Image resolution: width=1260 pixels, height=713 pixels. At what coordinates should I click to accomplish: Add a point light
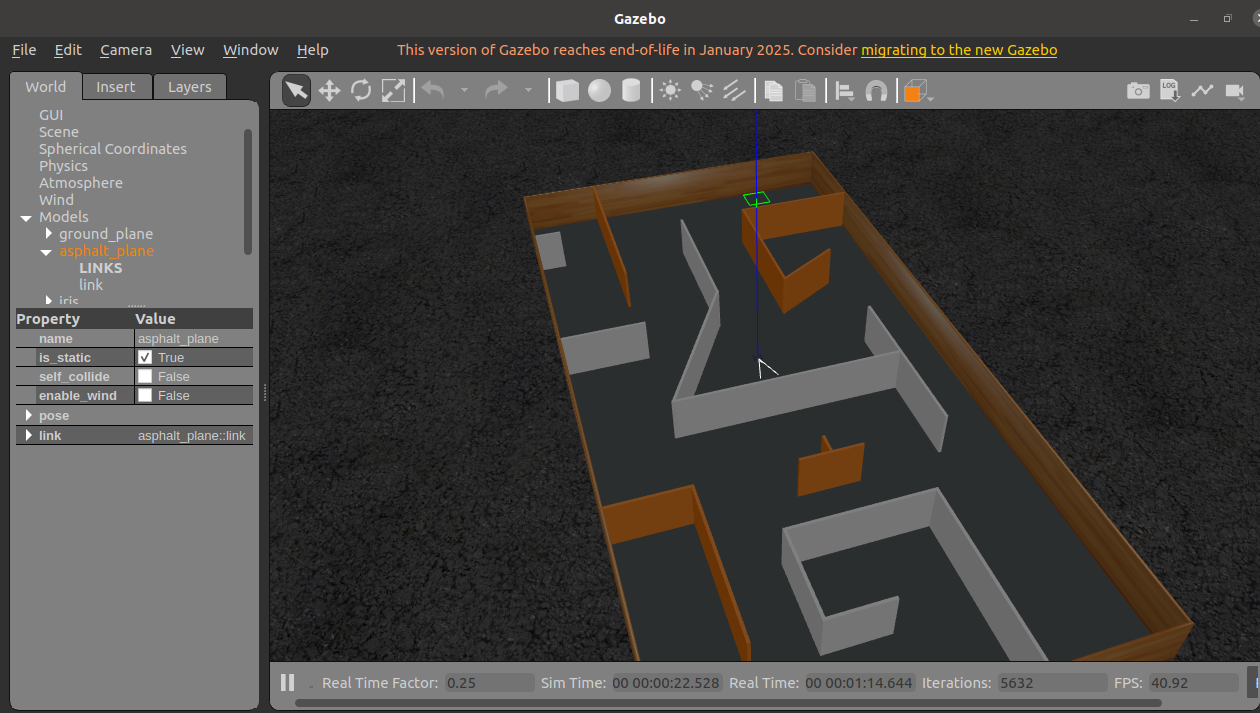tap(670, 91)
